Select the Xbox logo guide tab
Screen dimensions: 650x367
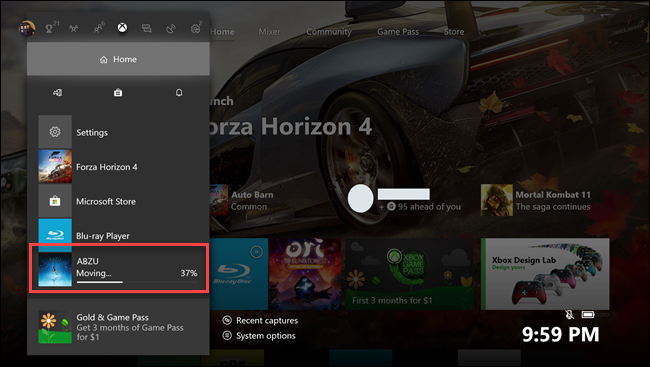pyautogui.click(x=122, y=28)
